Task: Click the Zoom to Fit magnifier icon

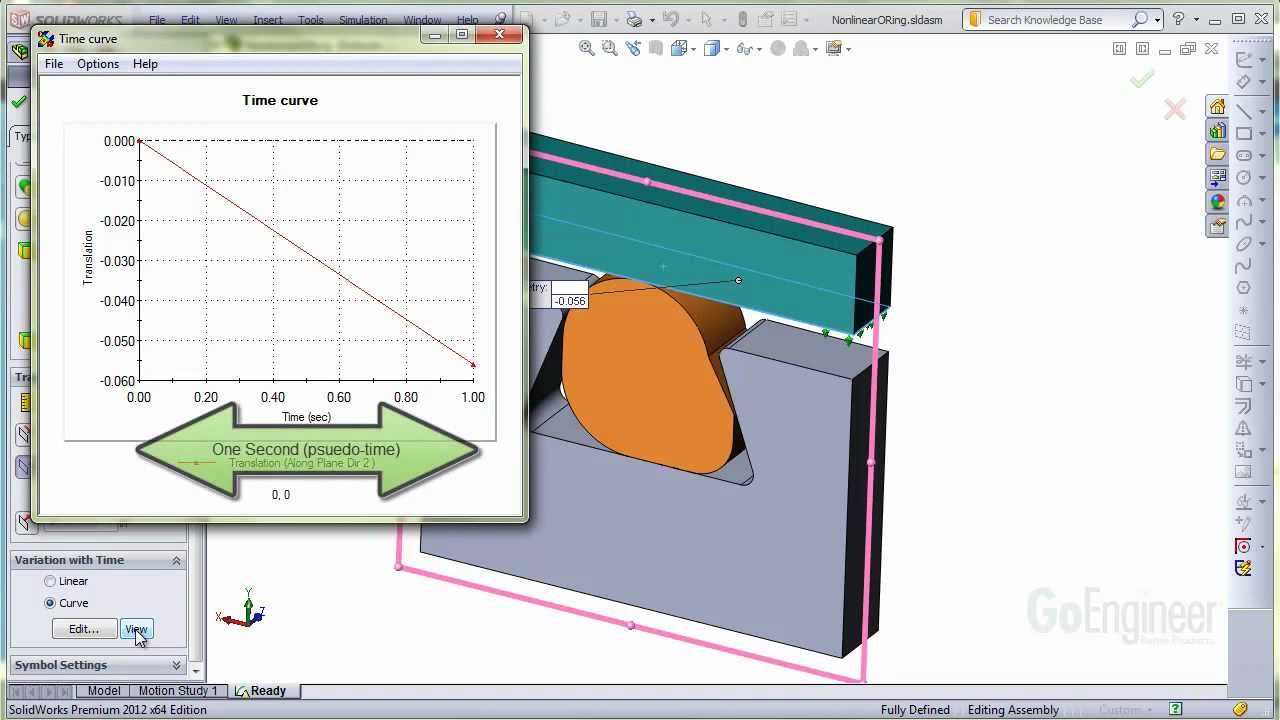Action: 587,48
